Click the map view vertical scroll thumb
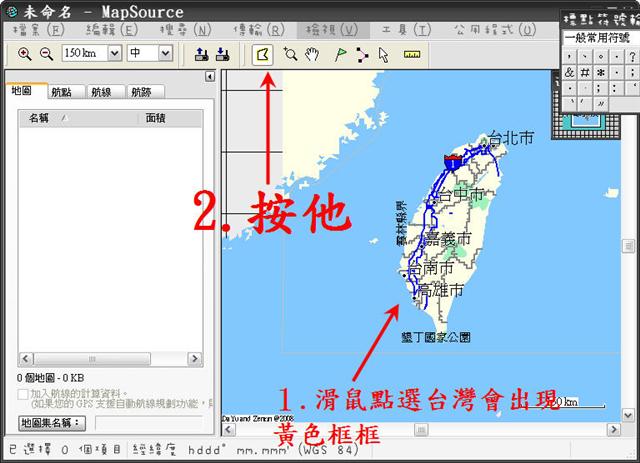Viewport: 640px width, 463px height. pos(629,246)
